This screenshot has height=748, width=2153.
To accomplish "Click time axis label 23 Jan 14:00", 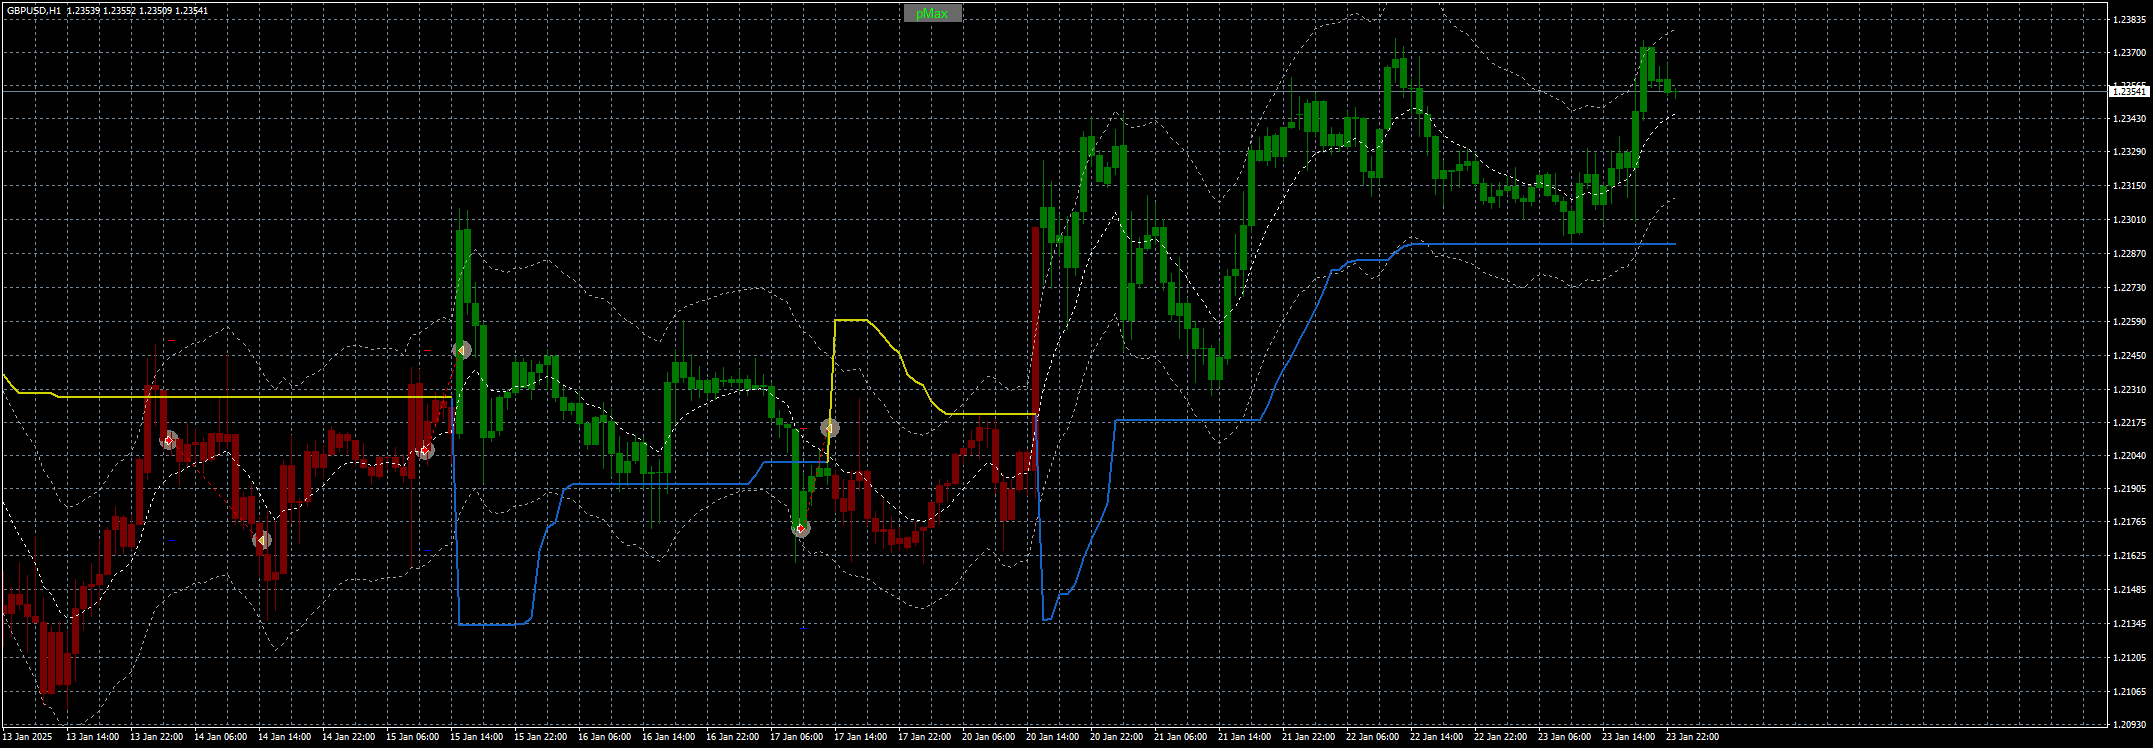I will (1628, 737).
